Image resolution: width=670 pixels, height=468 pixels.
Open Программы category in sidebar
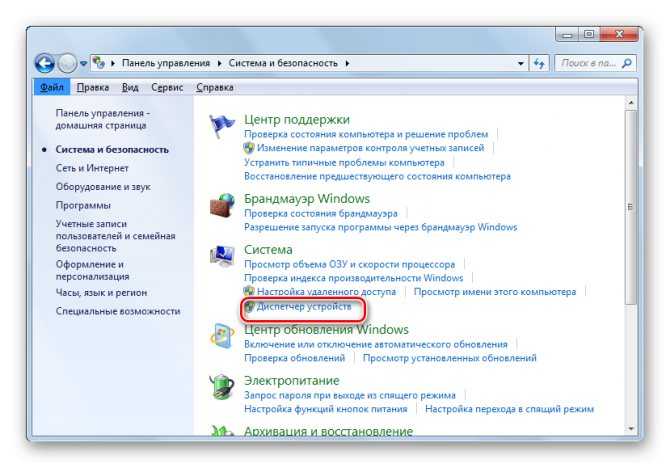[x=83, y=205]
